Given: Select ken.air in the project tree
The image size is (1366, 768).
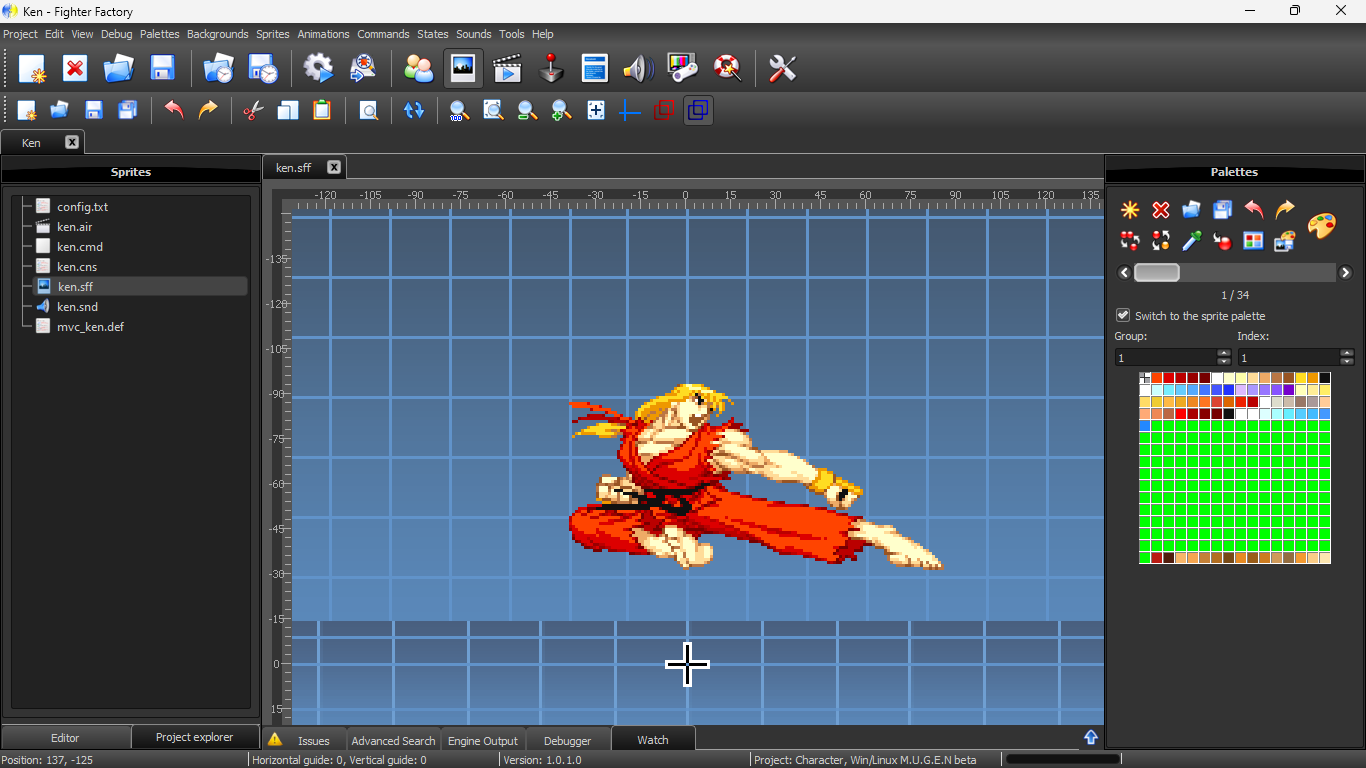Looking at the screenshot, I should coord(74,227).
